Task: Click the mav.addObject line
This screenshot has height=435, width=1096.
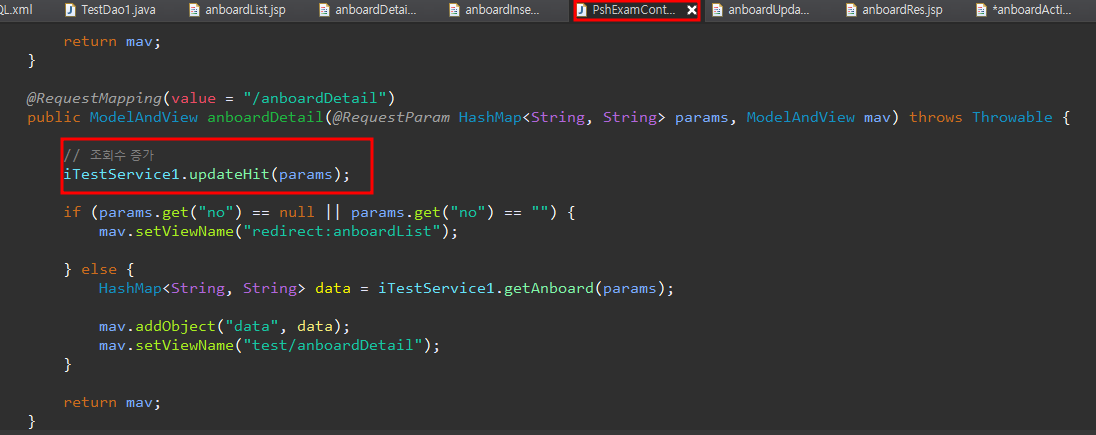Action: point(223,326)
